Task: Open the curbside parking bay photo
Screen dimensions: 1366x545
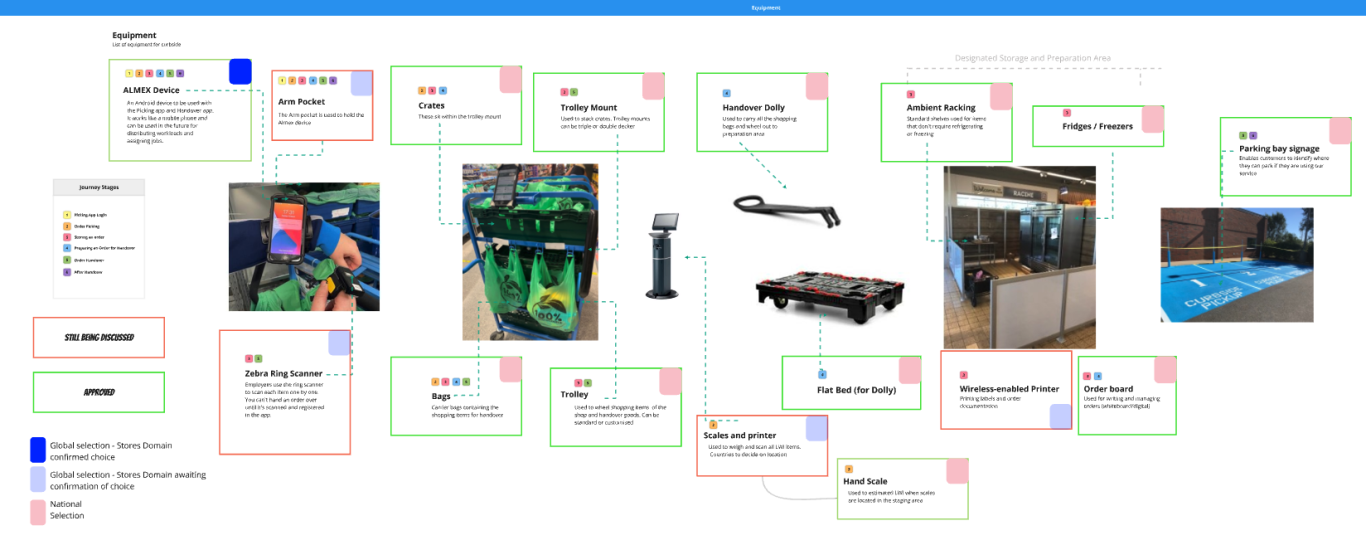Action: pyautogui.click(x=1236, y=265)
